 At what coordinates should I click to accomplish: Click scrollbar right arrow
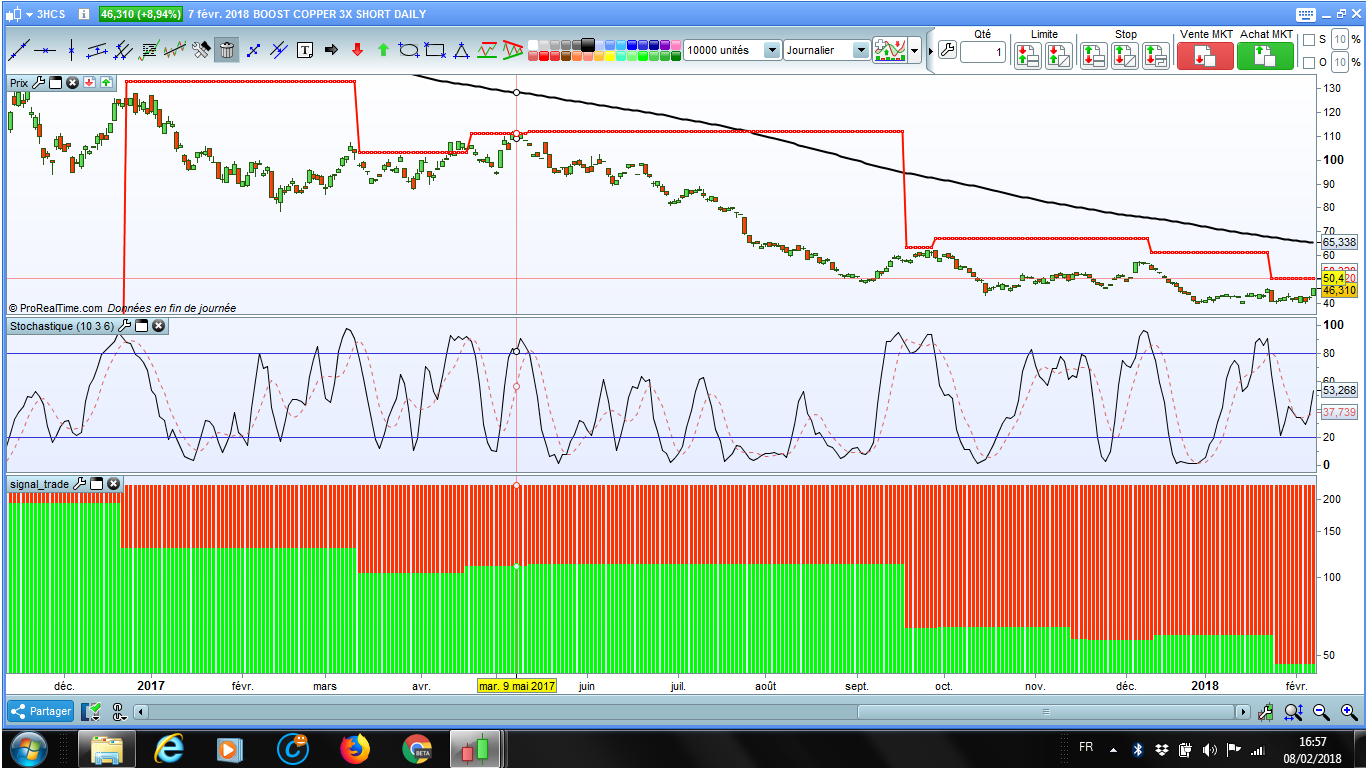(x=1243, y=712)
